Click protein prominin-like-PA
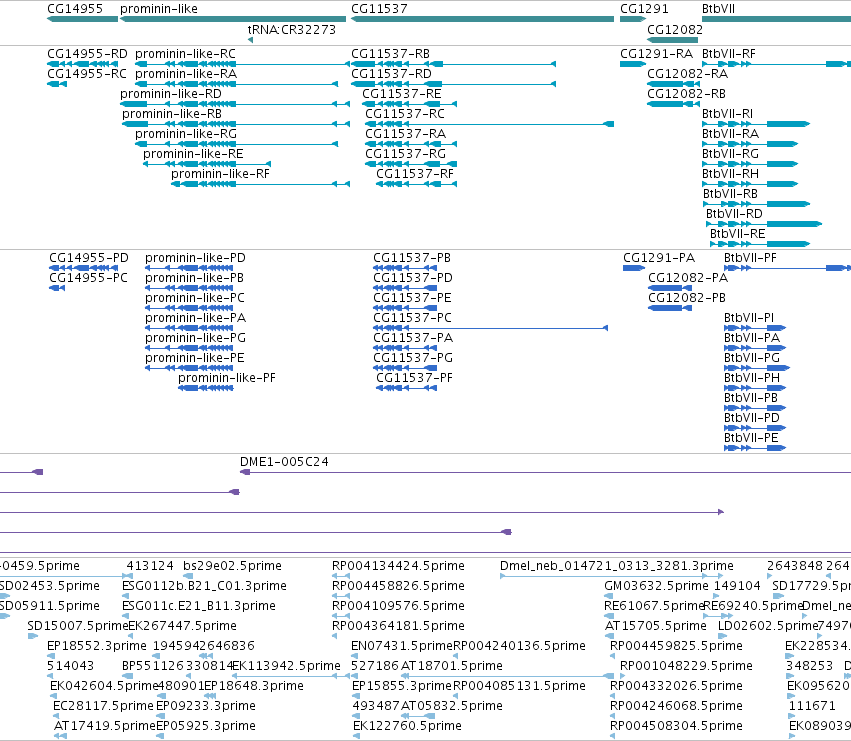This screenshot has height=741, width=851. pyautogui.click(x=195, y=318)
